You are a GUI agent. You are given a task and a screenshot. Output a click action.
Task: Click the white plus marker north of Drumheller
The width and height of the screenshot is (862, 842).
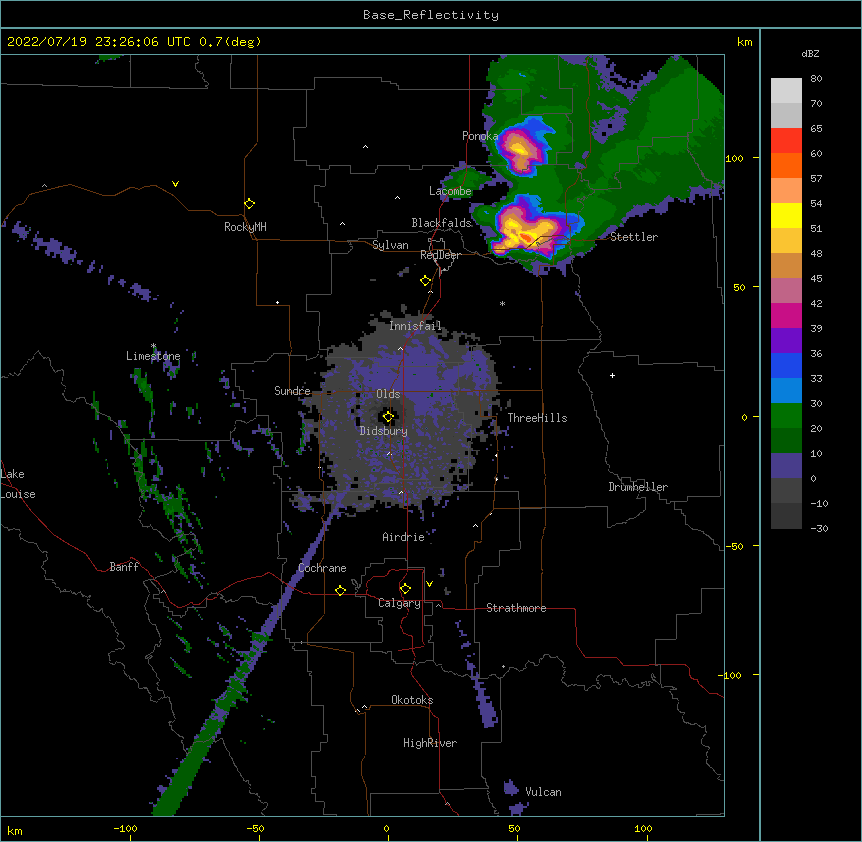612,375
